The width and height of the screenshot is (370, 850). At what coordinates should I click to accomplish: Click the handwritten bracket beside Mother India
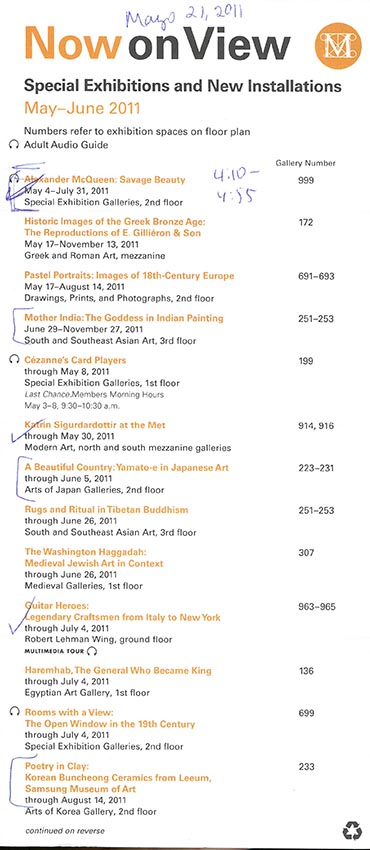click(17, 326)
